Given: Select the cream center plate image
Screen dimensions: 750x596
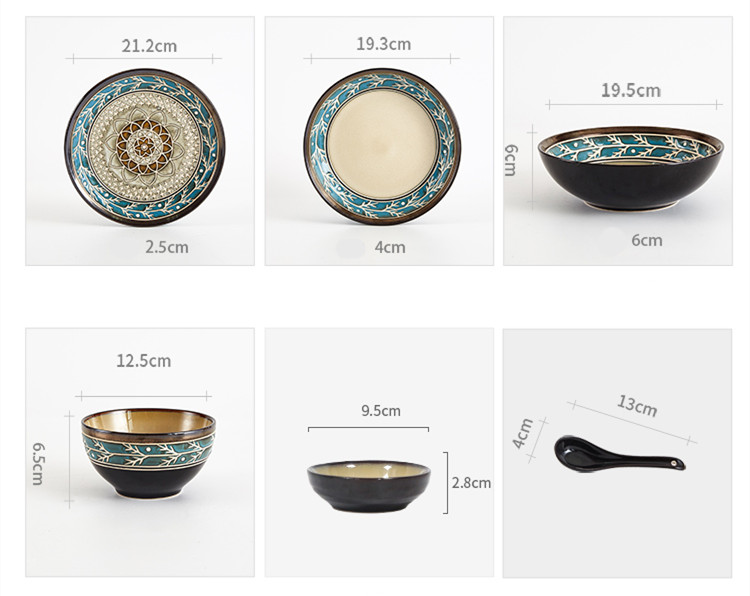Looking at the screenshot, I should 382,146.
